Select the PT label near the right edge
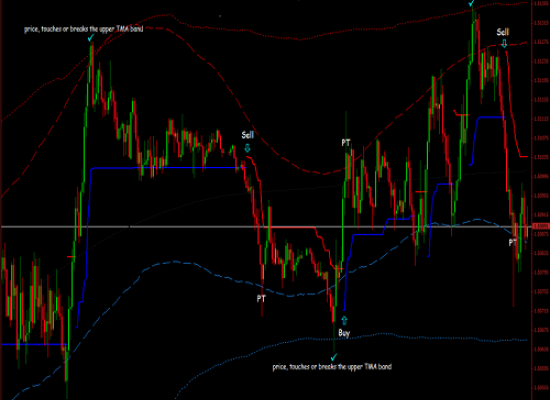The image size is (550, 400). coord(513,242)
